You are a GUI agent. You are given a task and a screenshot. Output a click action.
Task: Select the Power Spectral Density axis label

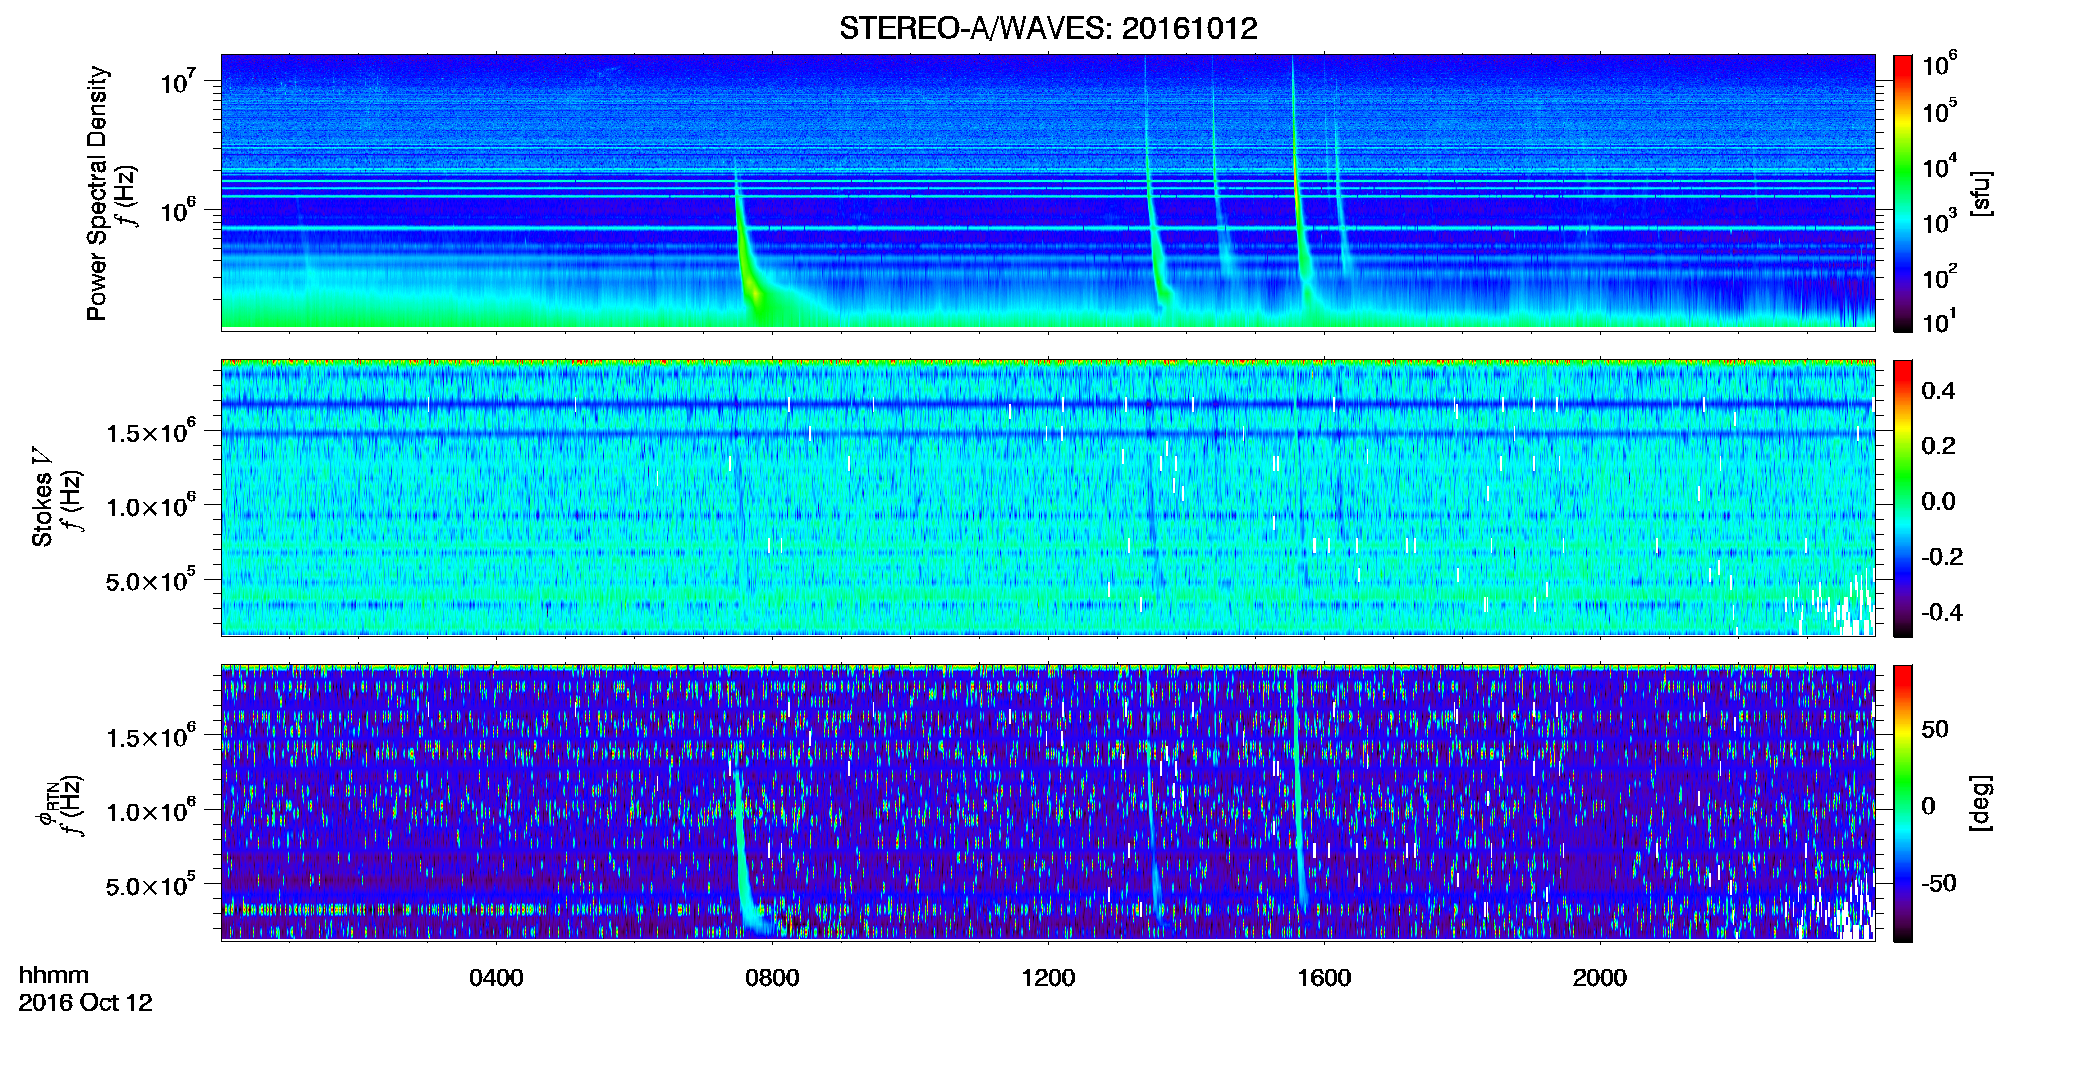(x=97, y=193)
